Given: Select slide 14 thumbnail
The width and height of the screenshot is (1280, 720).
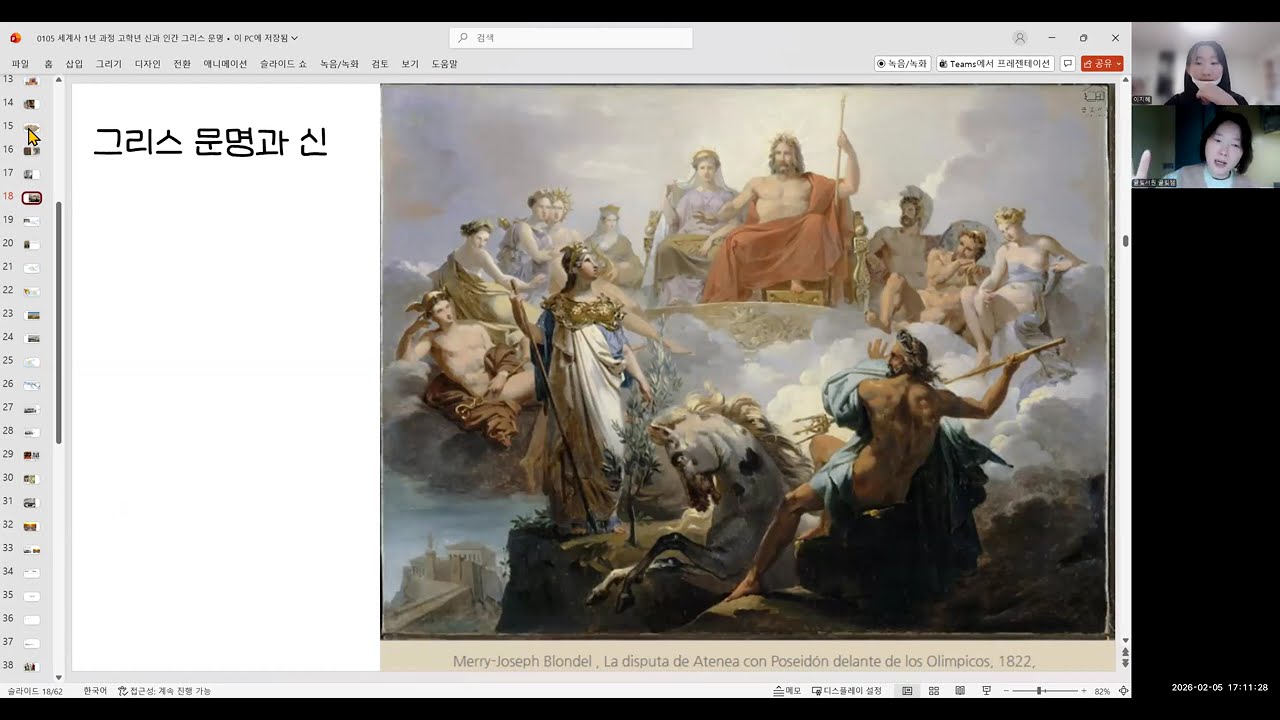Looking at the screenshot, I should pyautogui.click(x=31, y=103).
